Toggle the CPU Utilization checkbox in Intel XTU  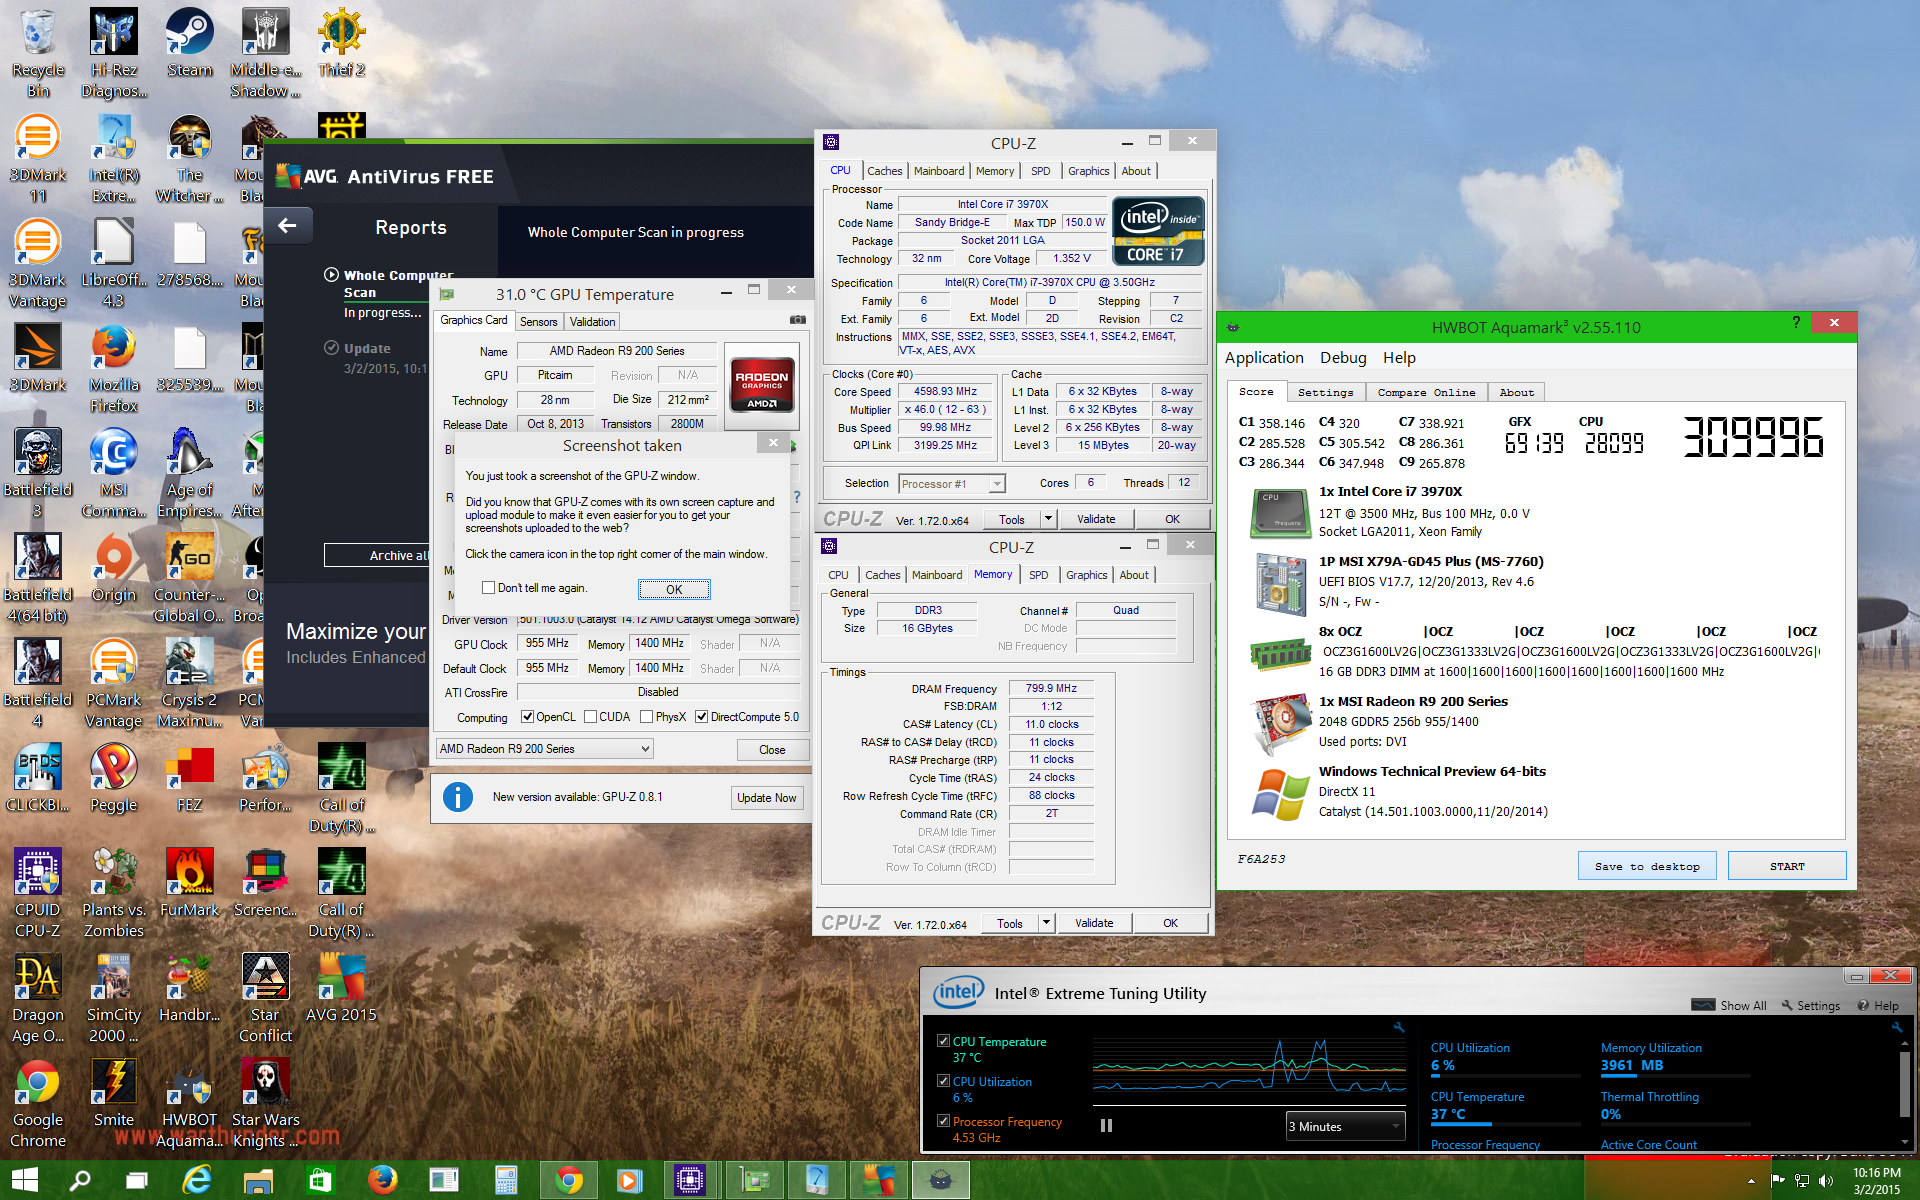[943, 1081]
